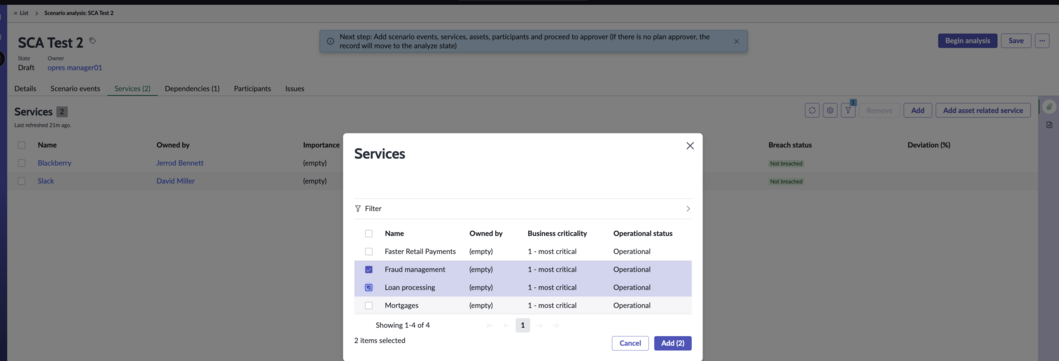Click Not breached badge in Blackberry row

[x=787, y=163]
